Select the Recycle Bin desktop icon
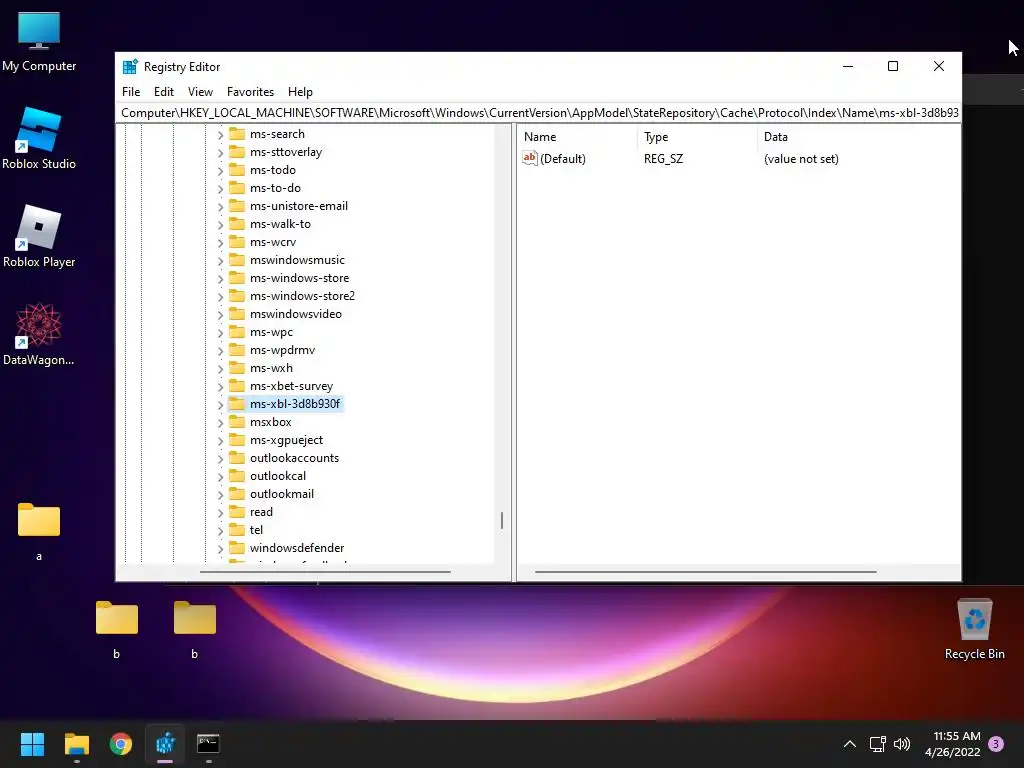 pyautogui.click(x=974, y=630)
